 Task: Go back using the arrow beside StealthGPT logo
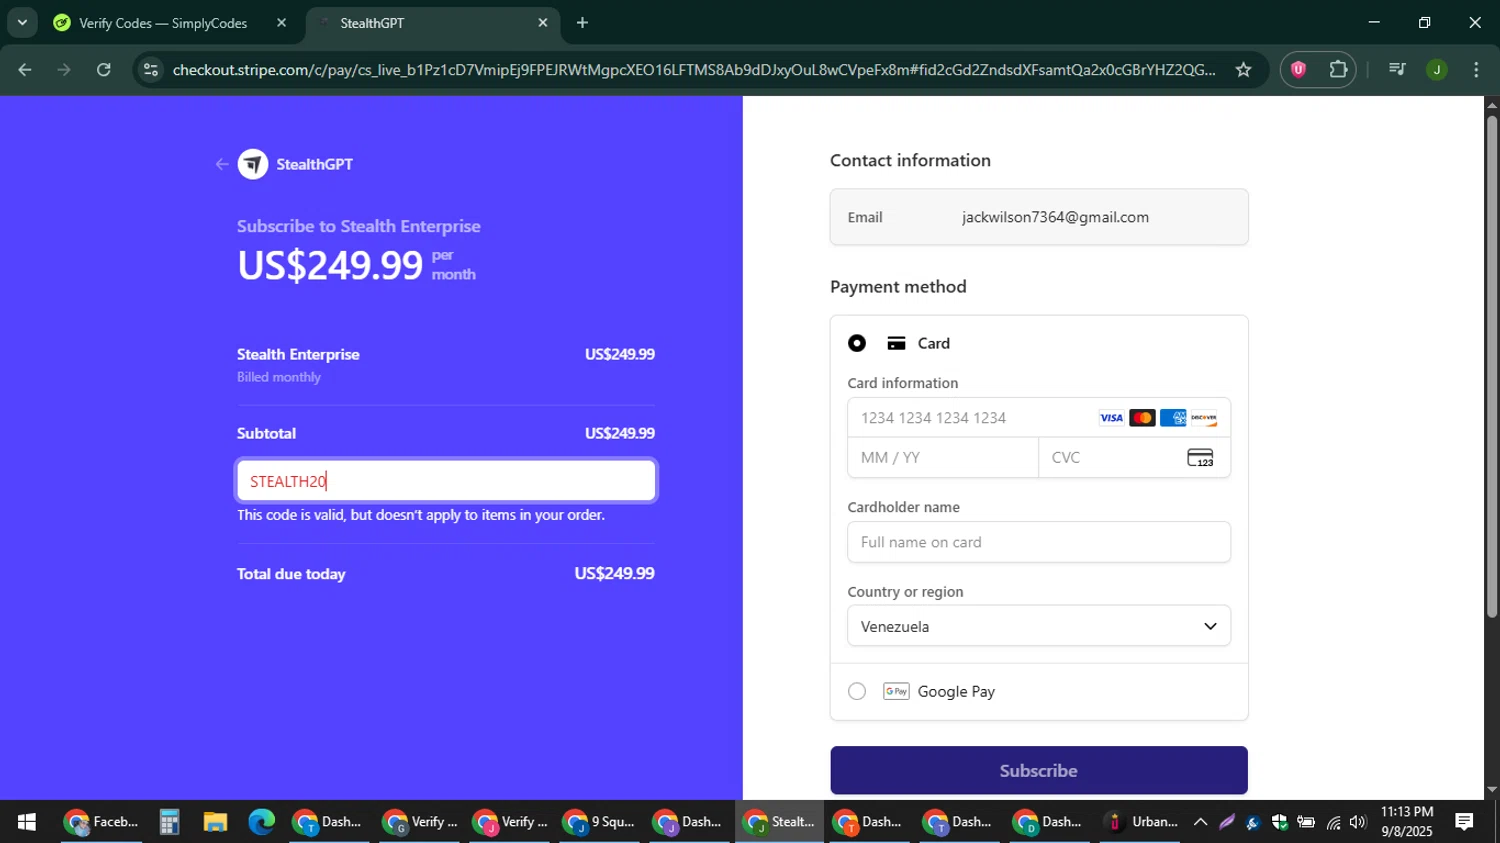(222, 164)
